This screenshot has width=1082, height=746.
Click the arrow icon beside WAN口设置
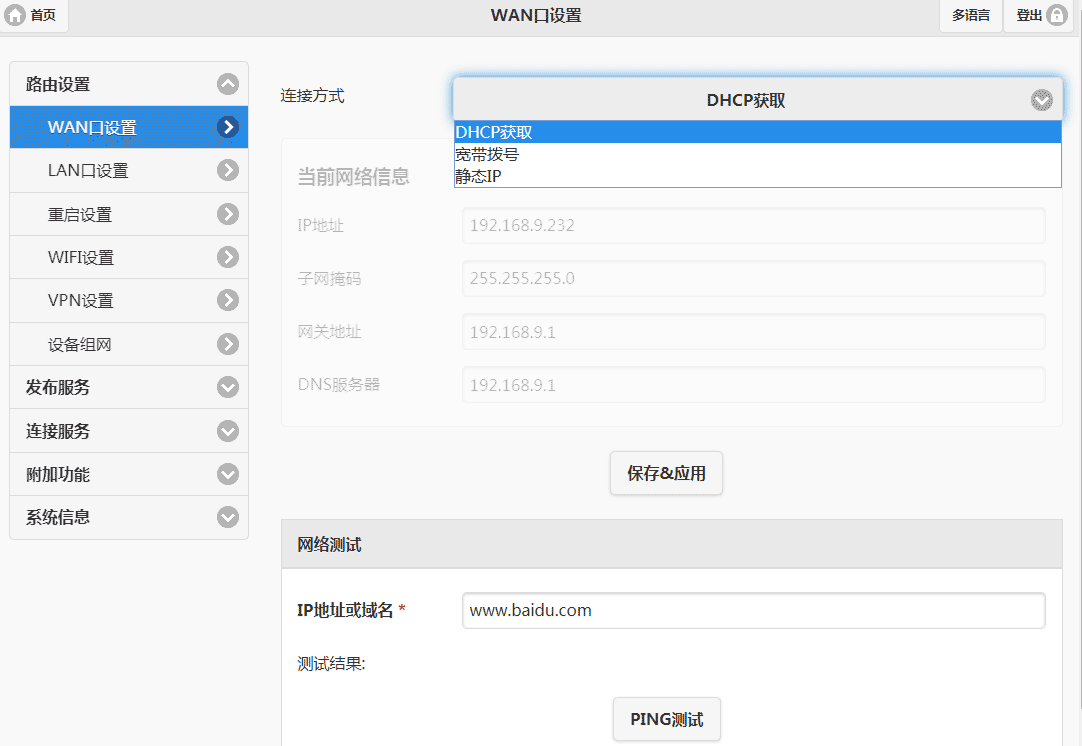coord(228,127)
